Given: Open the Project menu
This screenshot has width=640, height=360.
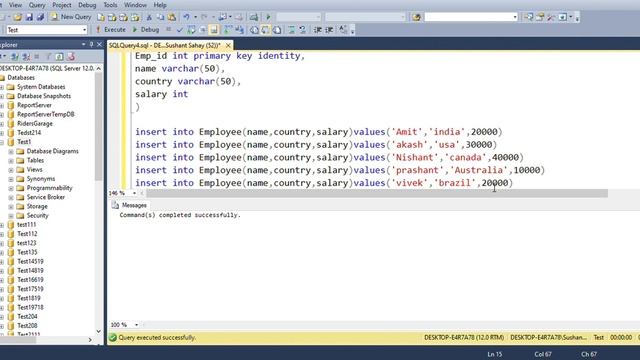Looking at the screenshot, I should 62,5.
